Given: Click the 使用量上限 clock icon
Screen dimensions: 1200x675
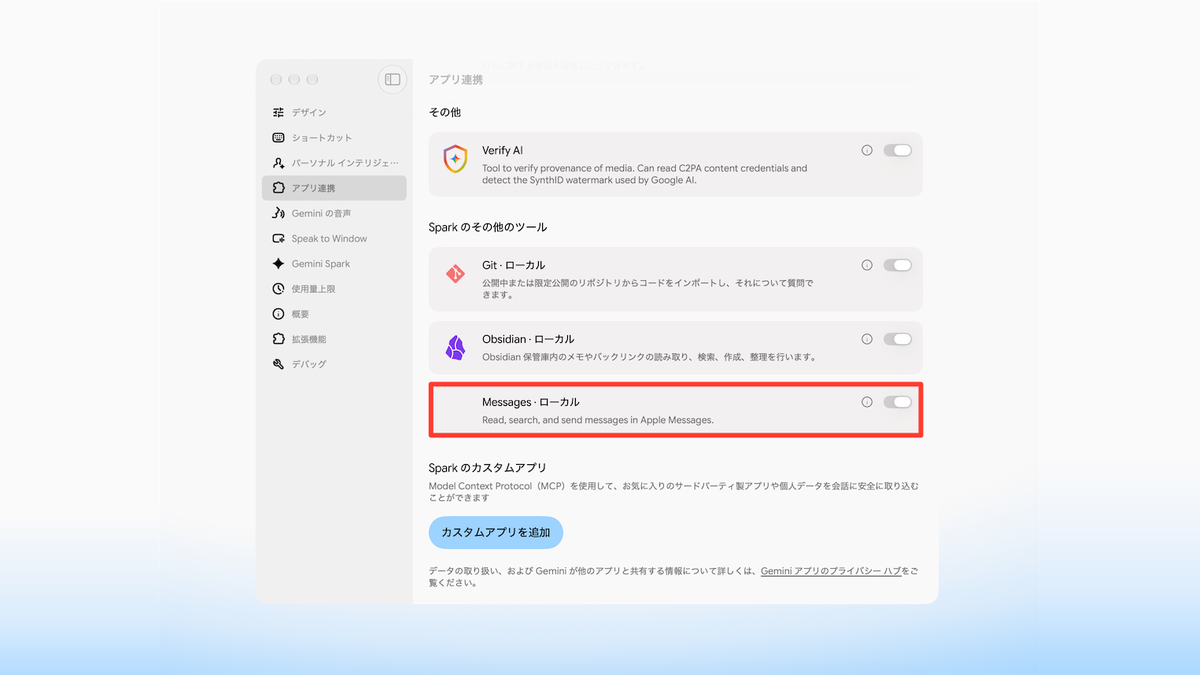Looking at the screenshot, I should pos(279,289).
